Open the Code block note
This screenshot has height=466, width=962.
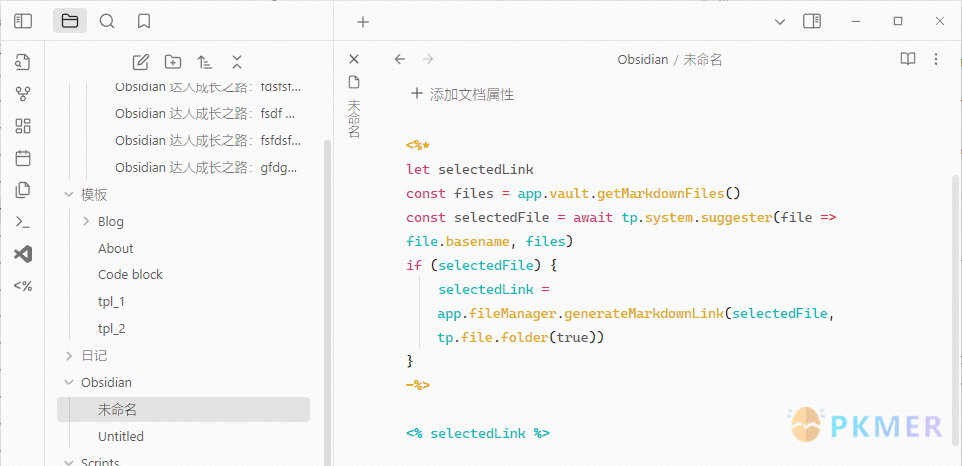coord(130,275)
